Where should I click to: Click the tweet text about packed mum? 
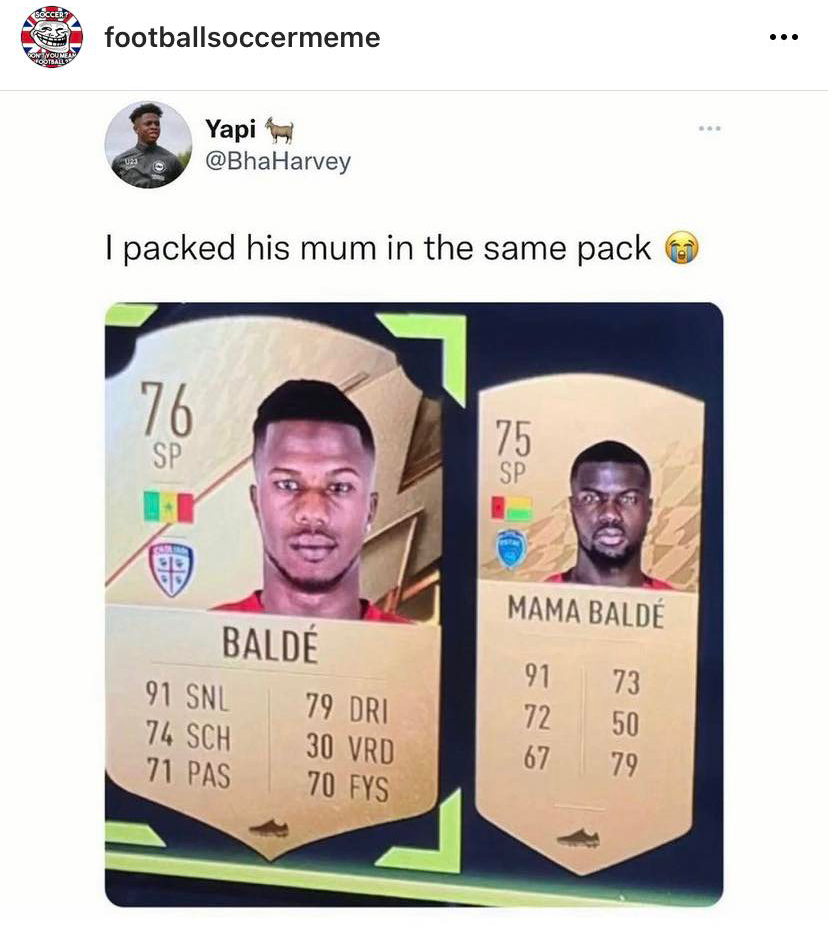pos(378,248)
